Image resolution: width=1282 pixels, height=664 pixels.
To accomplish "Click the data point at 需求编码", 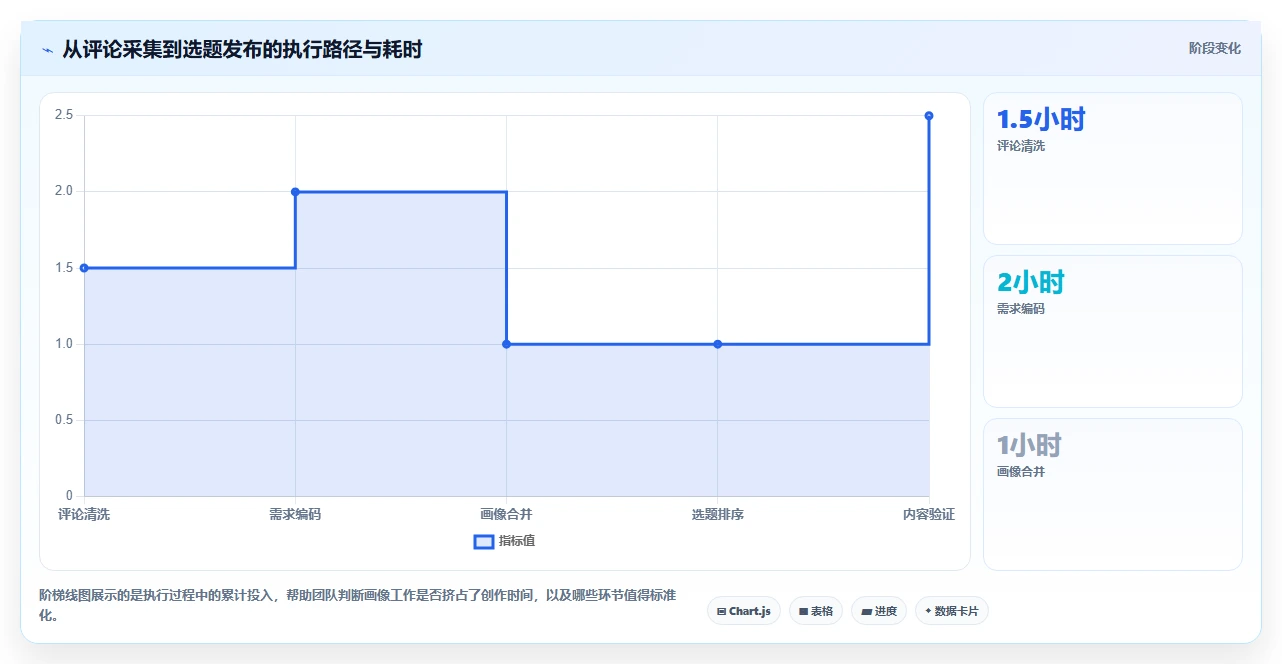I will click(x=295, y=191).
